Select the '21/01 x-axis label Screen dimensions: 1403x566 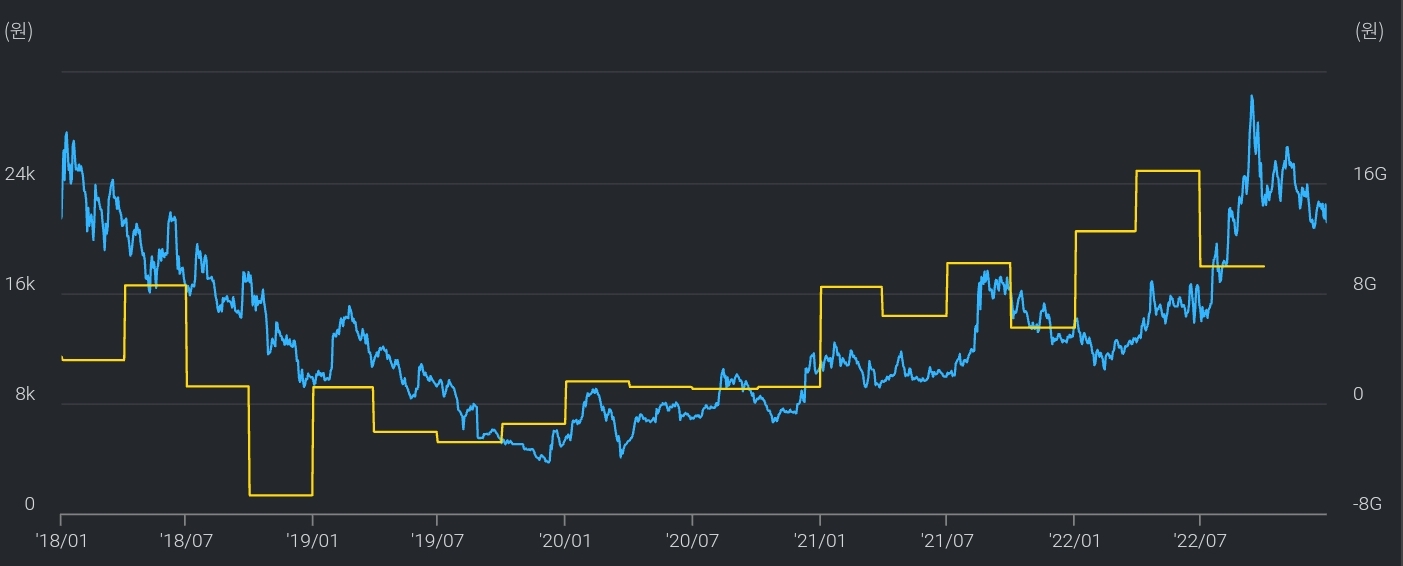(x=820, y=541)
